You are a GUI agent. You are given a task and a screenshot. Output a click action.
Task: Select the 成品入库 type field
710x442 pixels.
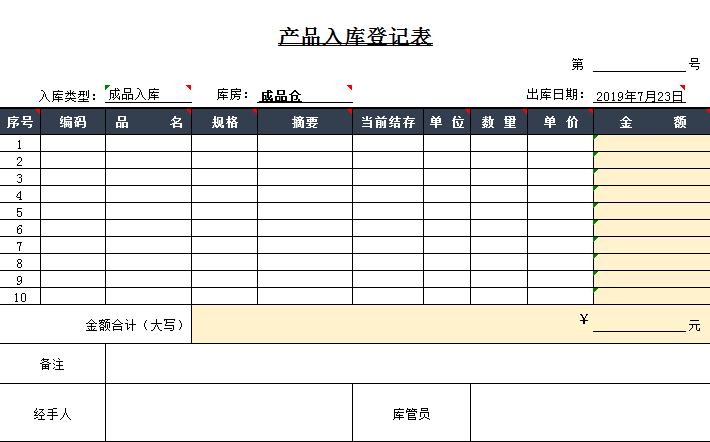[148, 96]
